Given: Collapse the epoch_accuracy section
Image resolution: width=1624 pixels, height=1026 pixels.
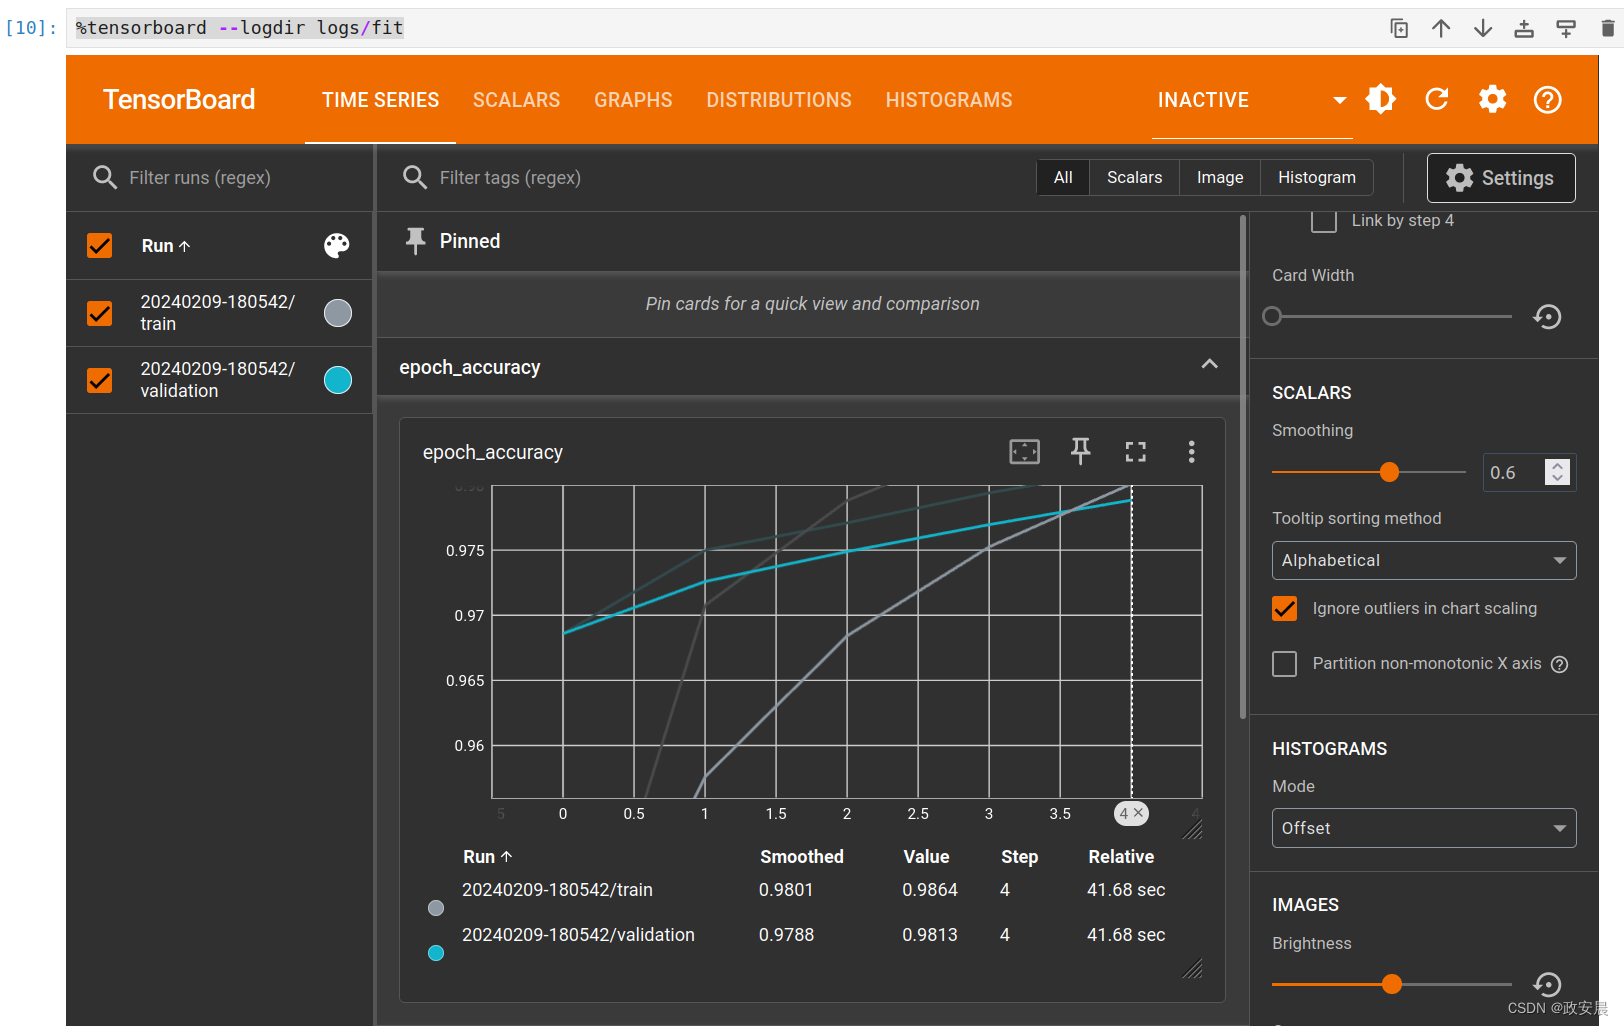Looking at the screenshot, I should point(1209,364).
